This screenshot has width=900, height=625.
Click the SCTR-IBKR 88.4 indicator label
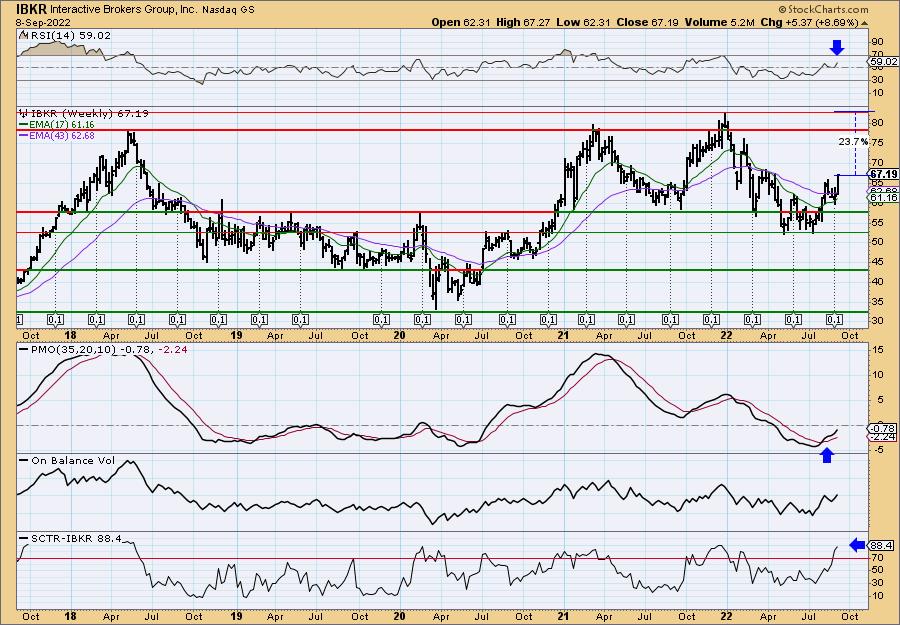[x=76, y=539]
